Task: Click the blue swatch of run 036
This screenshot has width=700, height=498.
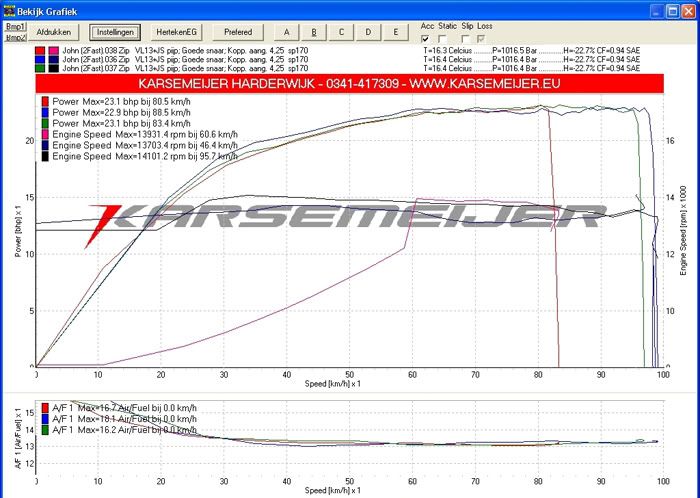Action: pyautogui.click(x=40, y=59)
